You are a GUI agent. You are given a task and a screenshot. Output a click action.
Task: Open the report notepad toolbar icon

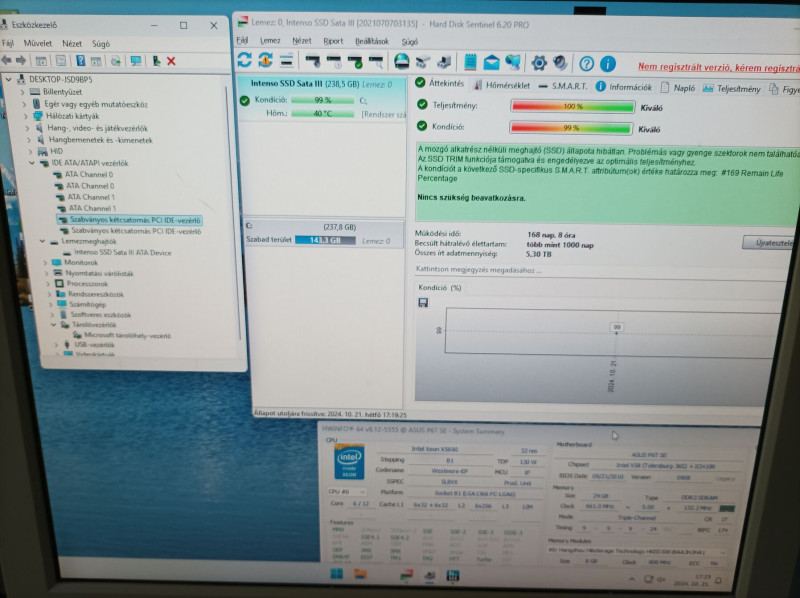pyautogui.click(x=470, y=62)
